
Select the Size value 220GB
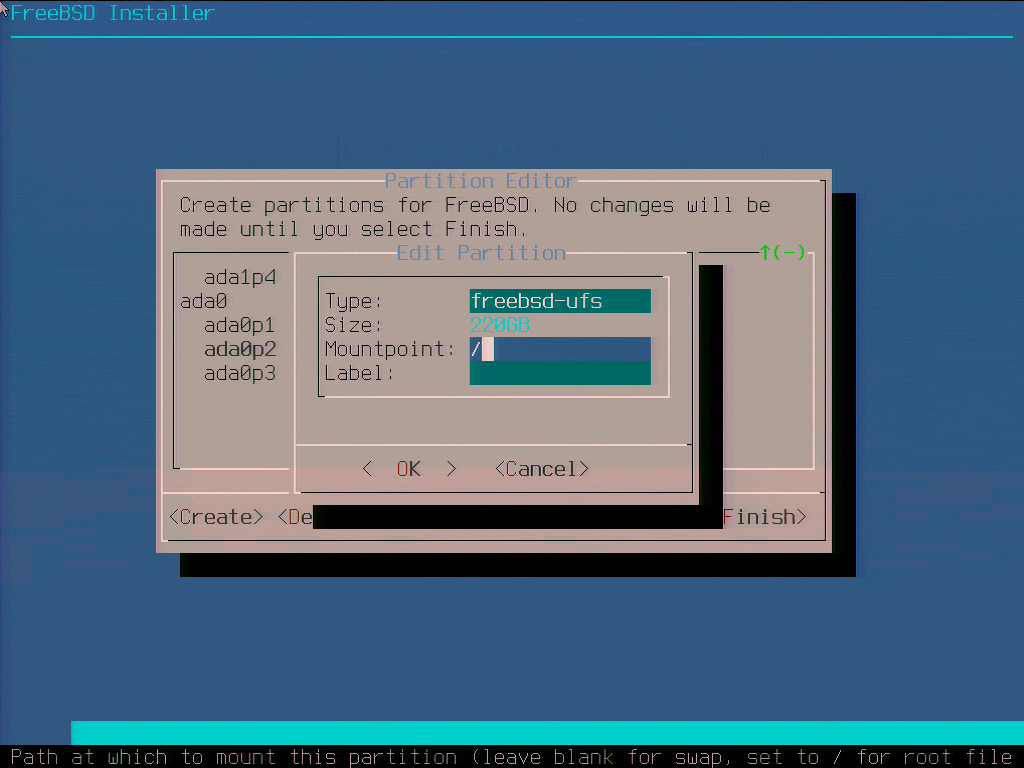[500, 325]
